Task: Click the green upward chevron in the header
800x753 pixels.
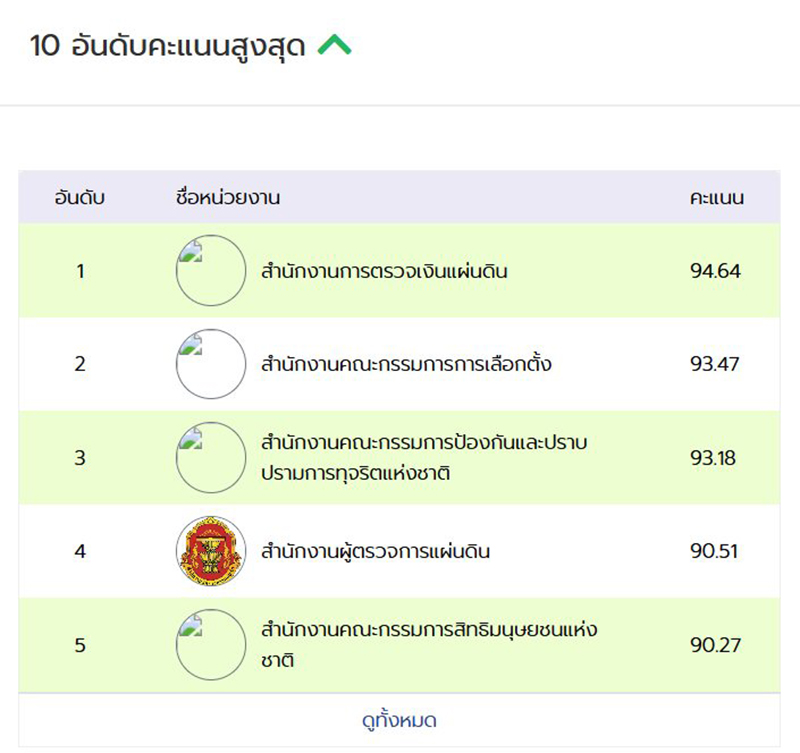Action: [335, 44]
